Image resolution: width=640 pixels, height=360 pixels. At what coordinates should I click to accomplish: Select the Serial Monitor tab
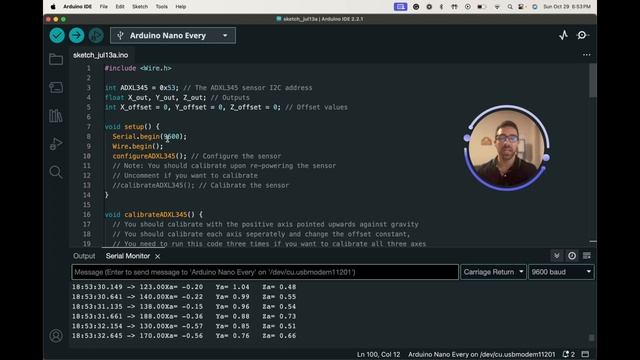(x=128, y=256)
